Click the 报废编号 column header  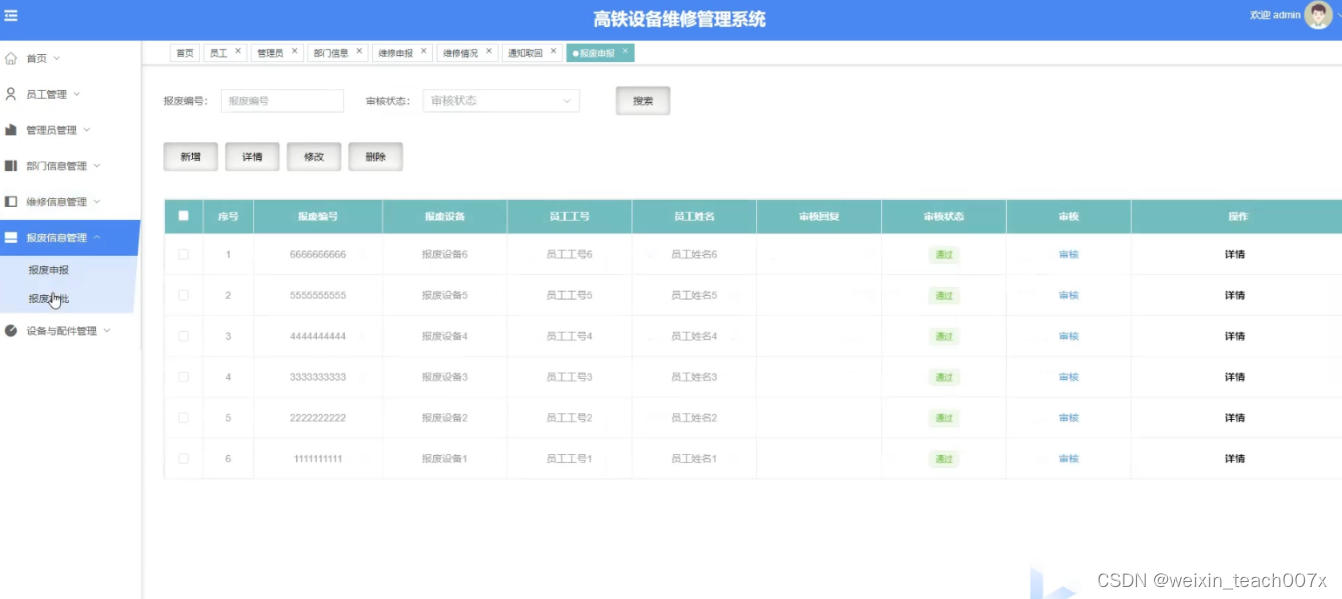318,216
